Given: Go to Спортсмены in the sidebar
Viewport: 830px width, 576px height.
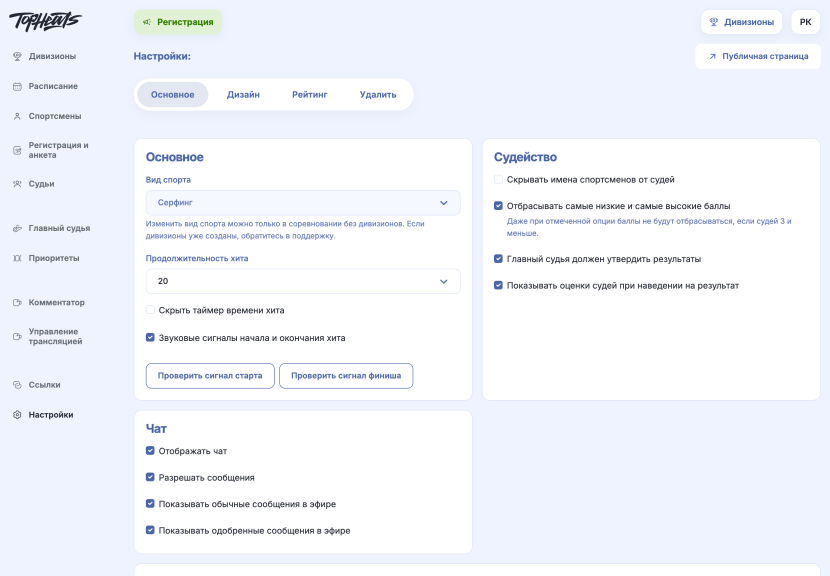Looking at the screenshot, I should [55, 116].
